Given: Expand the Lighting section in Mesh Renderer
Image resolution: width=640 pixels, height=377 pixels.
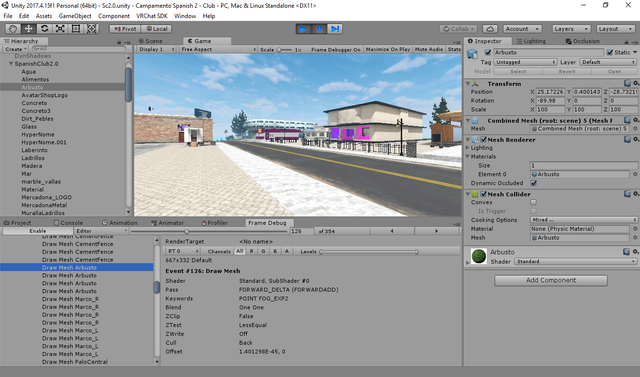Looking at the screenshot, I should click(468, 148).
